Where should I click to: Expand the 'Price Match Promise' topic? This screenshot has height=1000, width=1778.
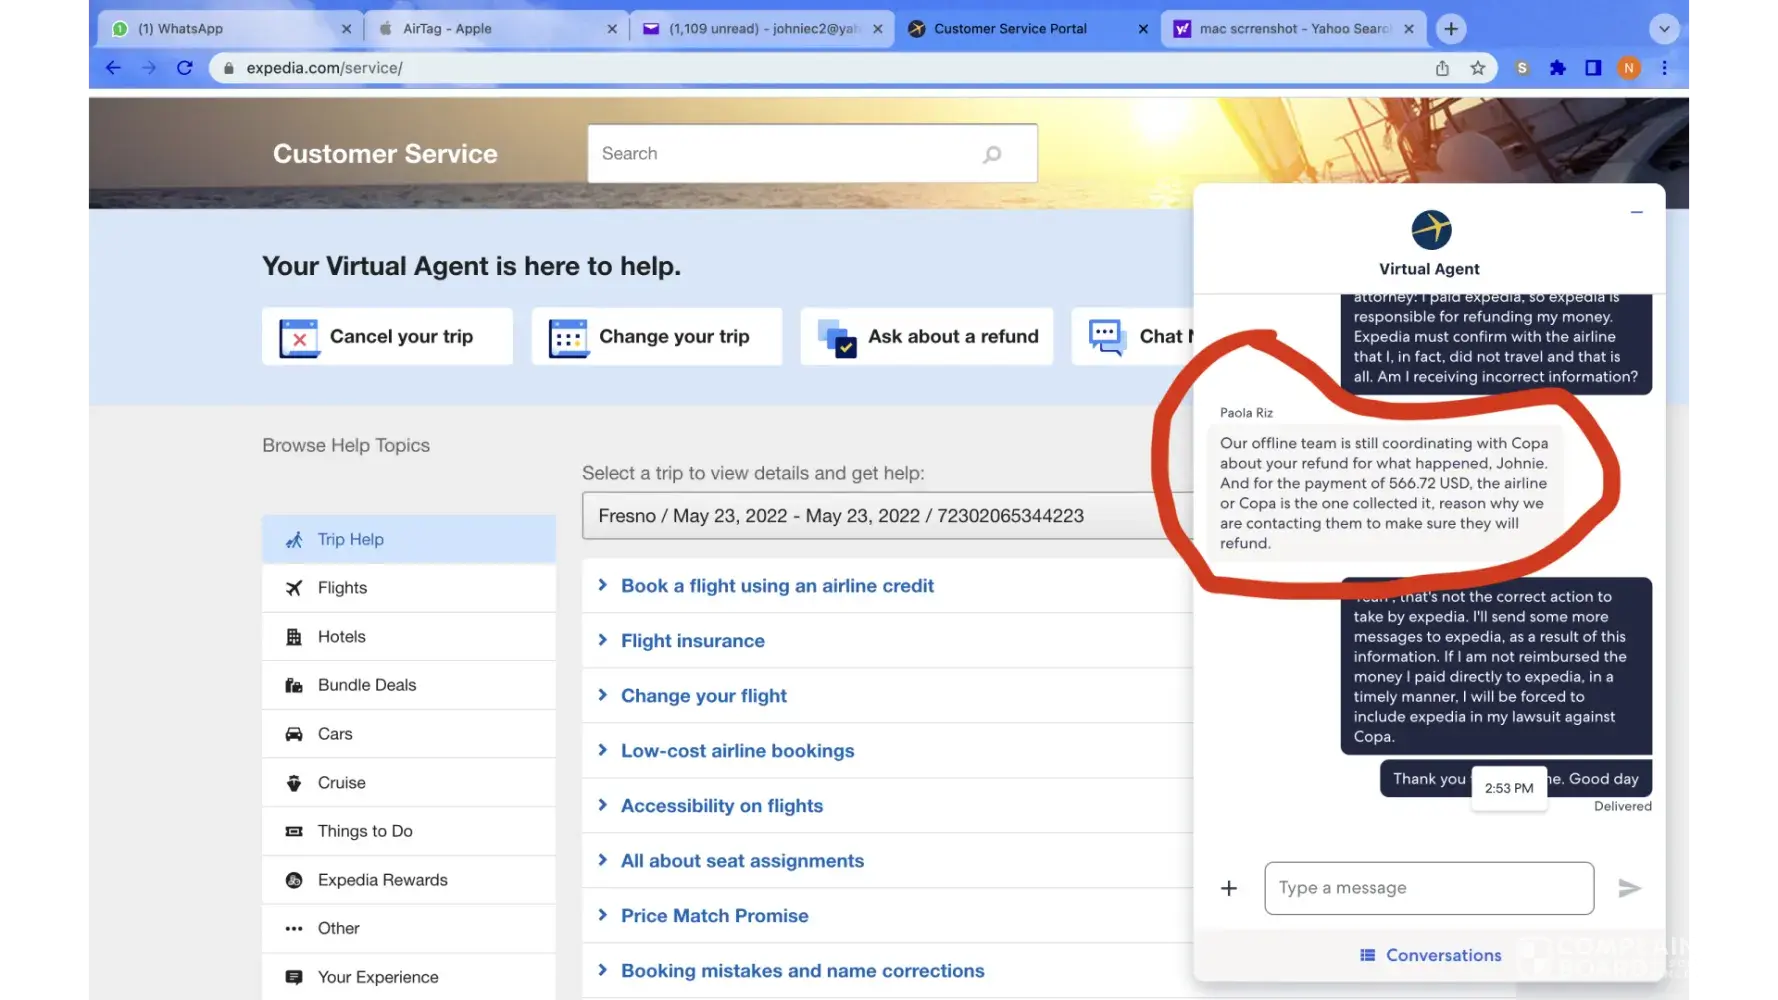(x=714, y=916)
